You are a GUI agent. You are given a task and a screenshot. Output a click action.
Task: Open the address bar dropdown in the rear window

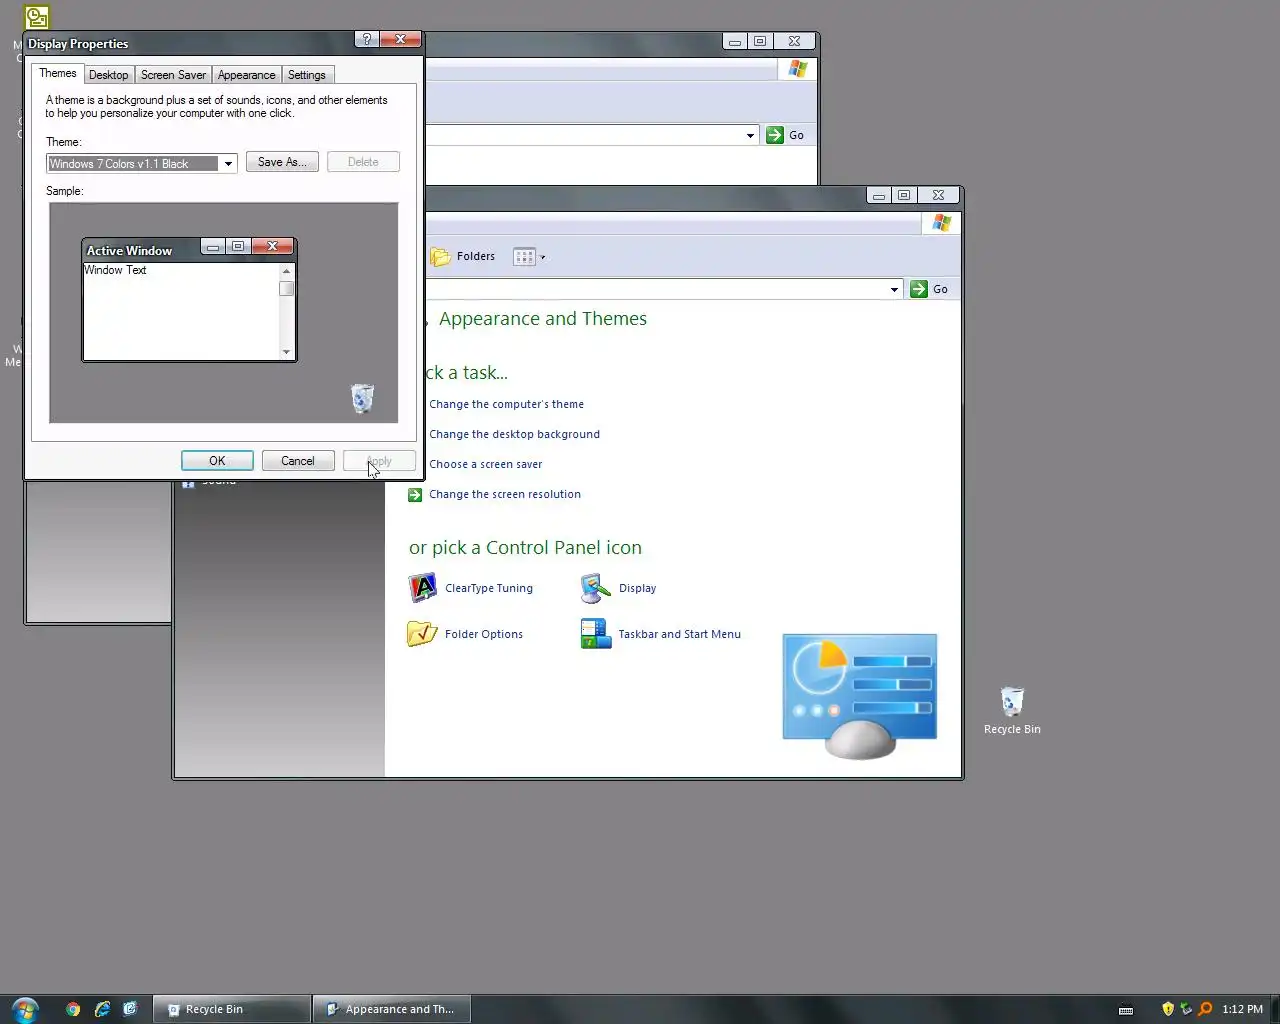point(750,135)
